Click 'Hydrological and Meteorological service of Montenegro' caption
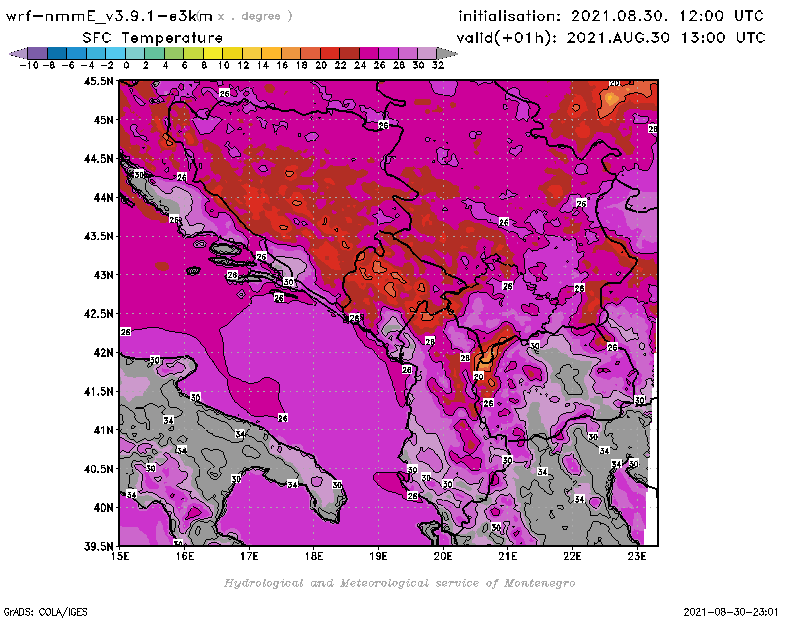The height and width of the screenshot is (618, 800). tap(399, 583)
